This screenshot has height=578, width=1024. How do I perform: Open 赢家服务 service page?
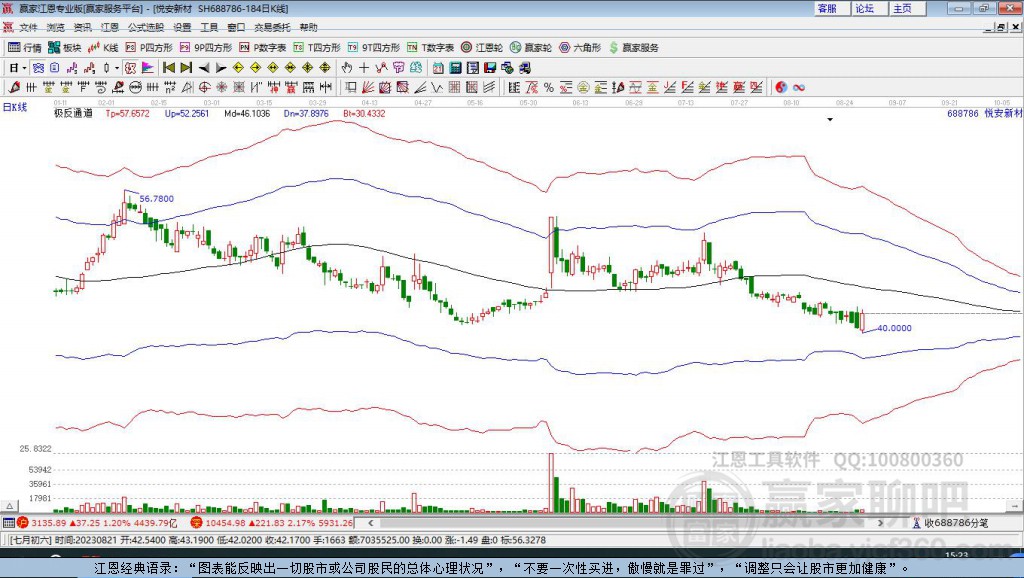point(634,48)
